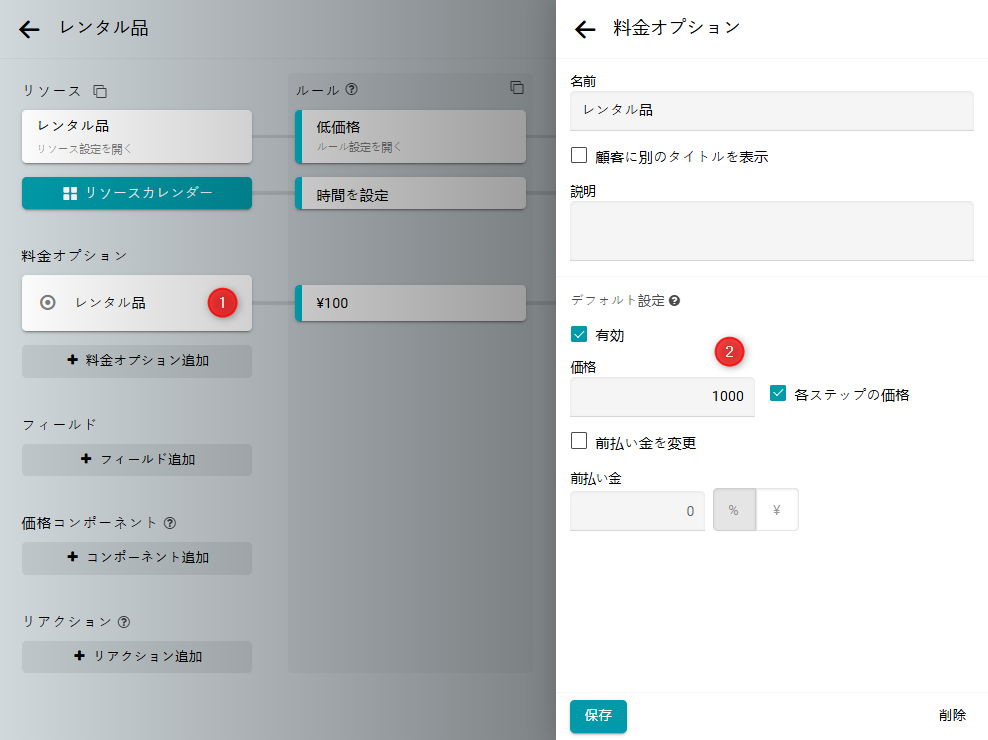Select the % prepayment unit toggle
This screenshot has height=740, width=988.
[x=734, y=510]
